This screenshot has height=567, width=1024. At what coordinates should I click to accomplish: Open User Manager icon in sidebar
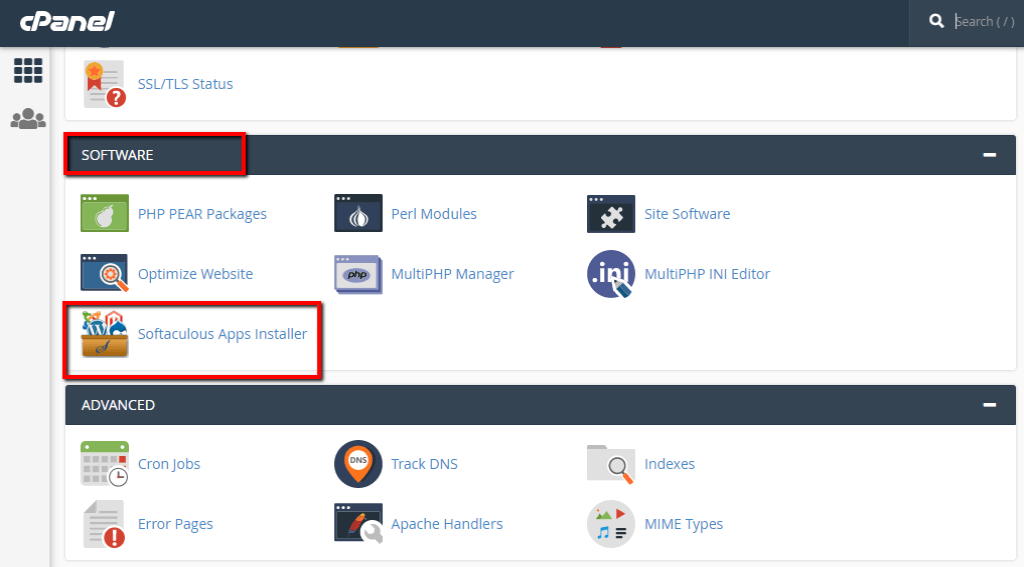[28, 119]
